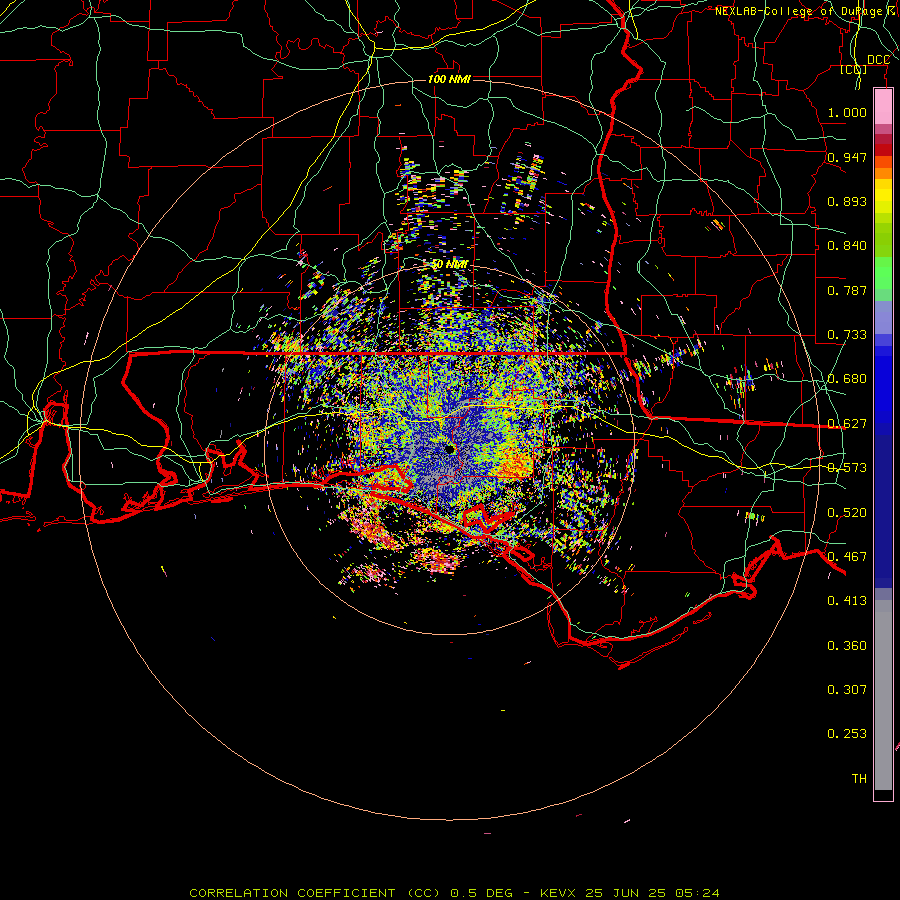Click the 0.840 legend value

coord(847,246)
